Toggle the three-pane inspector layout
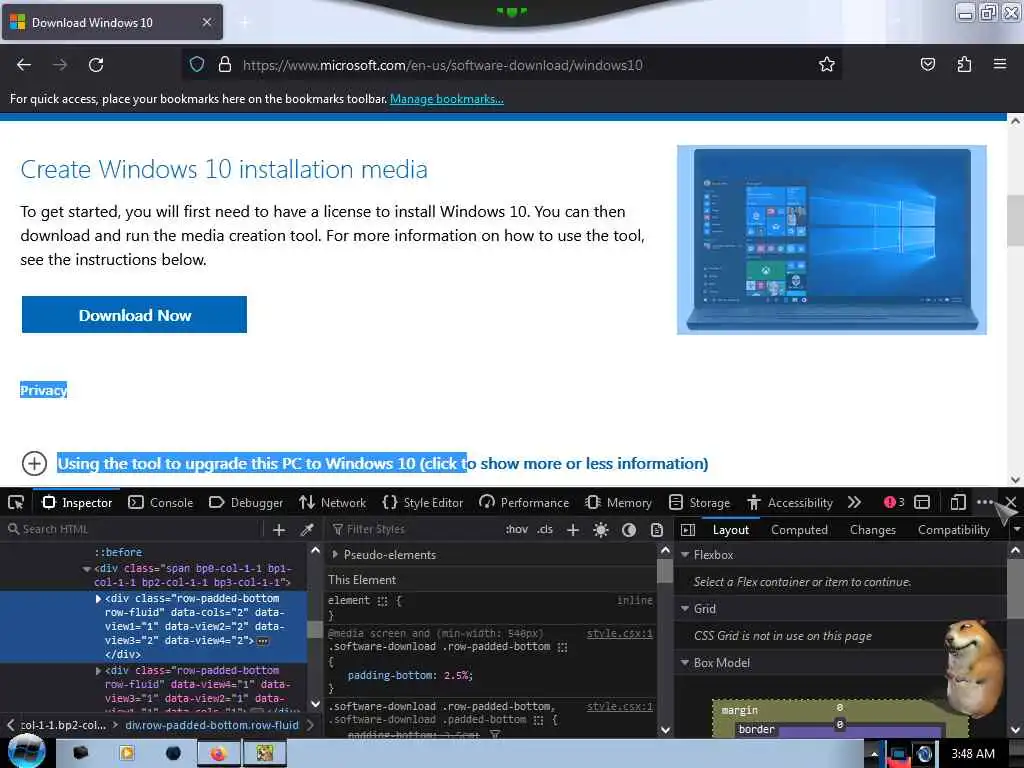The height and width of the screenshot is (768, 1024). (688, 530)
